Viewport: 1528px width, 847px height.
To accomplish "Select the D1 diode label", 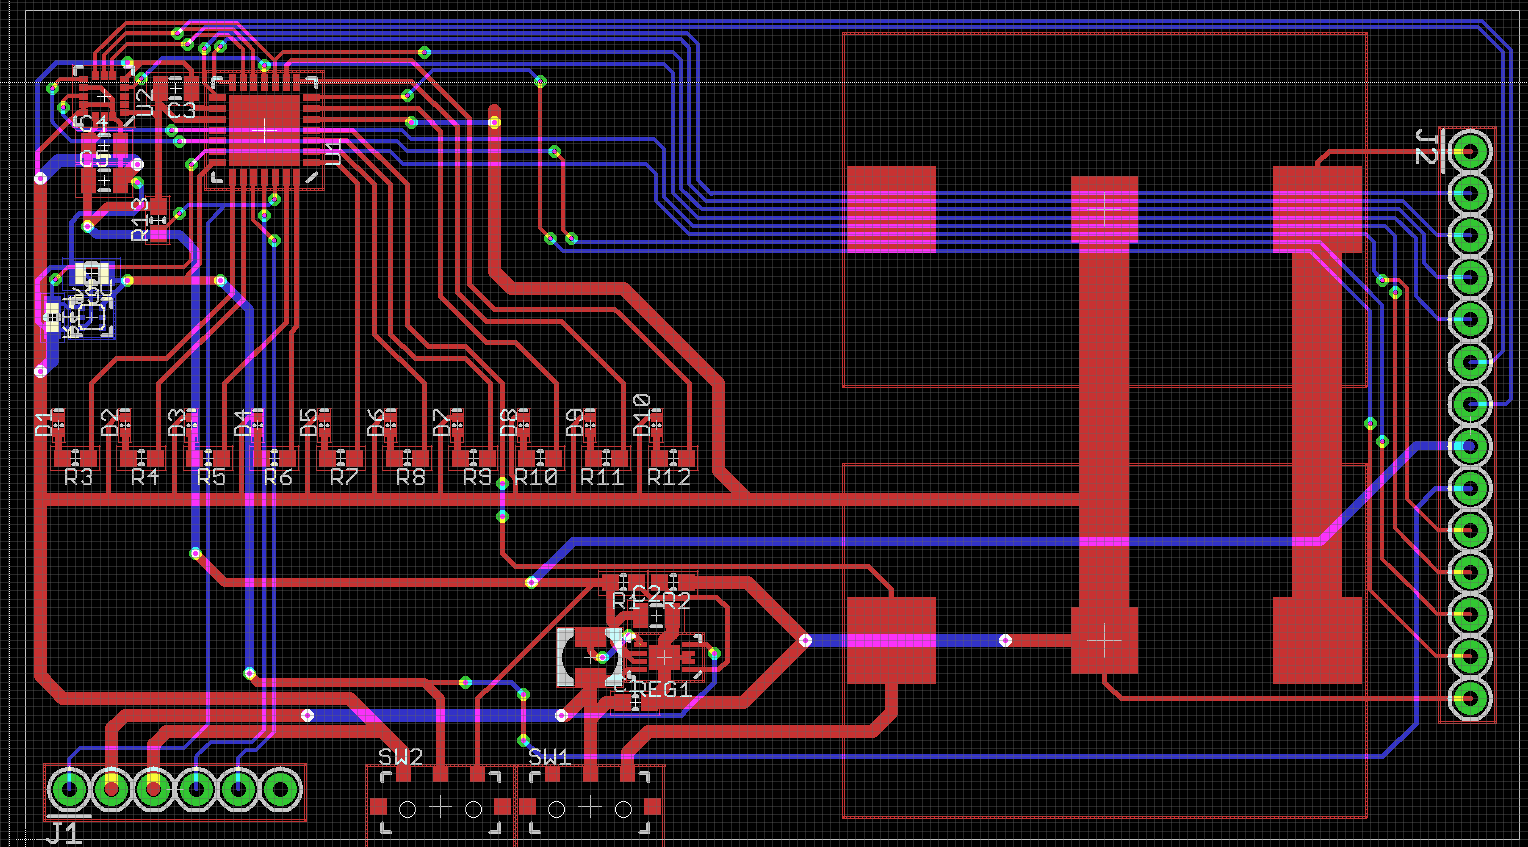I will (x=43, y=423).
